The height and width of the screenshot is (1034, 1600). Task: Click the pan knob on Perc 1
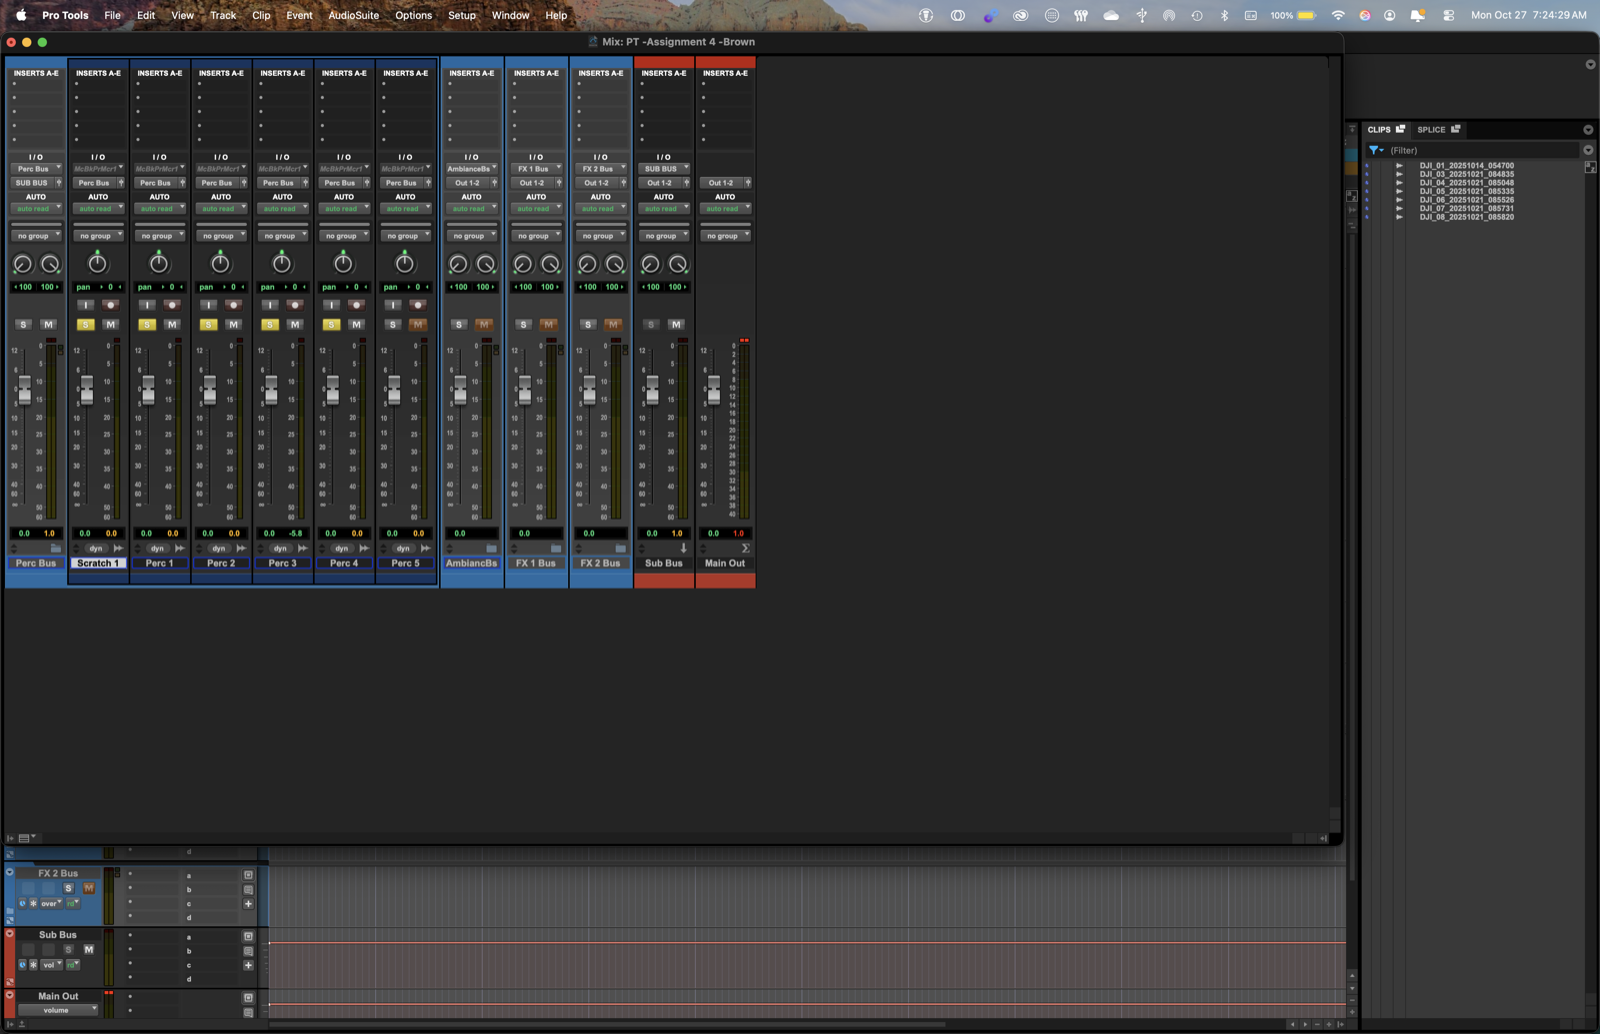point(159,263)
